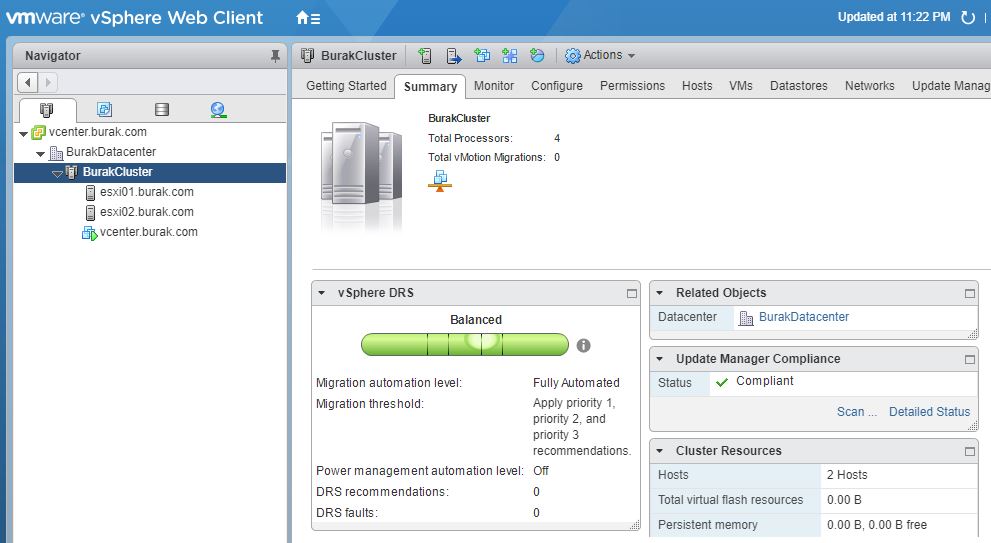This screenshot has height=543, width=991.
Task: Maximize the Cluster Resources portlet
Action: [x=970, y=451]
